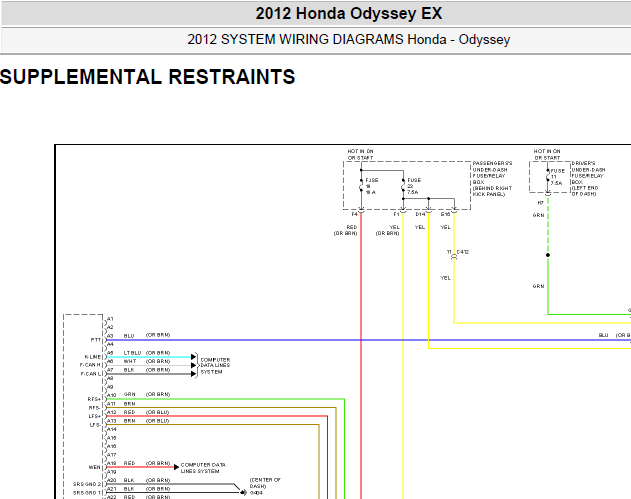Click the A10 pin label
The height and width of the screenshot is (499, 631).
[112, 395]
